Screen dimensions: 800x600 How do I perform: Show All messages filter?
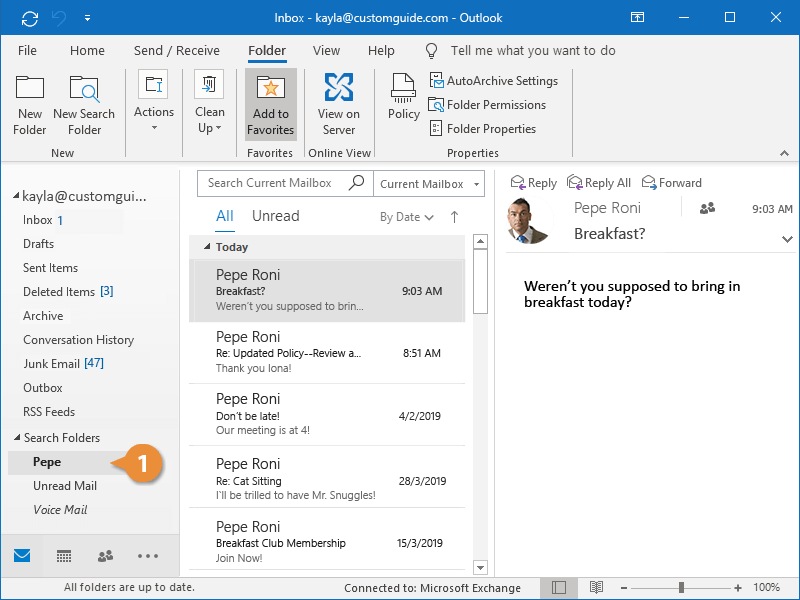(224, 216)
